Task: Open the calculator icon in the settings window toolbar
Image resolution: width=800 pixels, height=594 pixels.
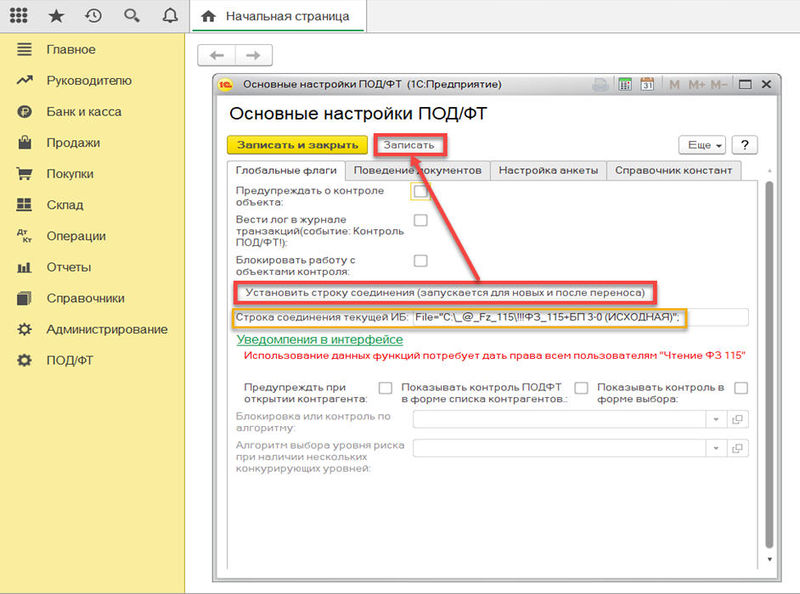Action: tap(624, 85)
